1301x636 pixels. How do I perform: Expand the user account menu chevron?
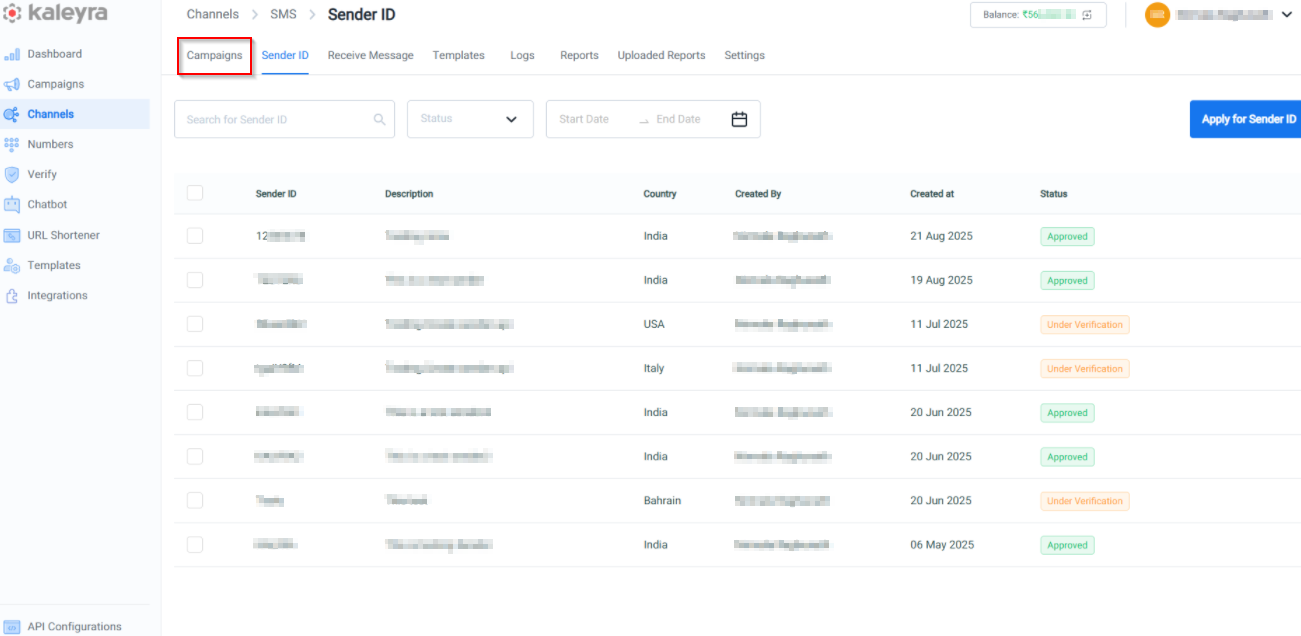point(1286,15)
